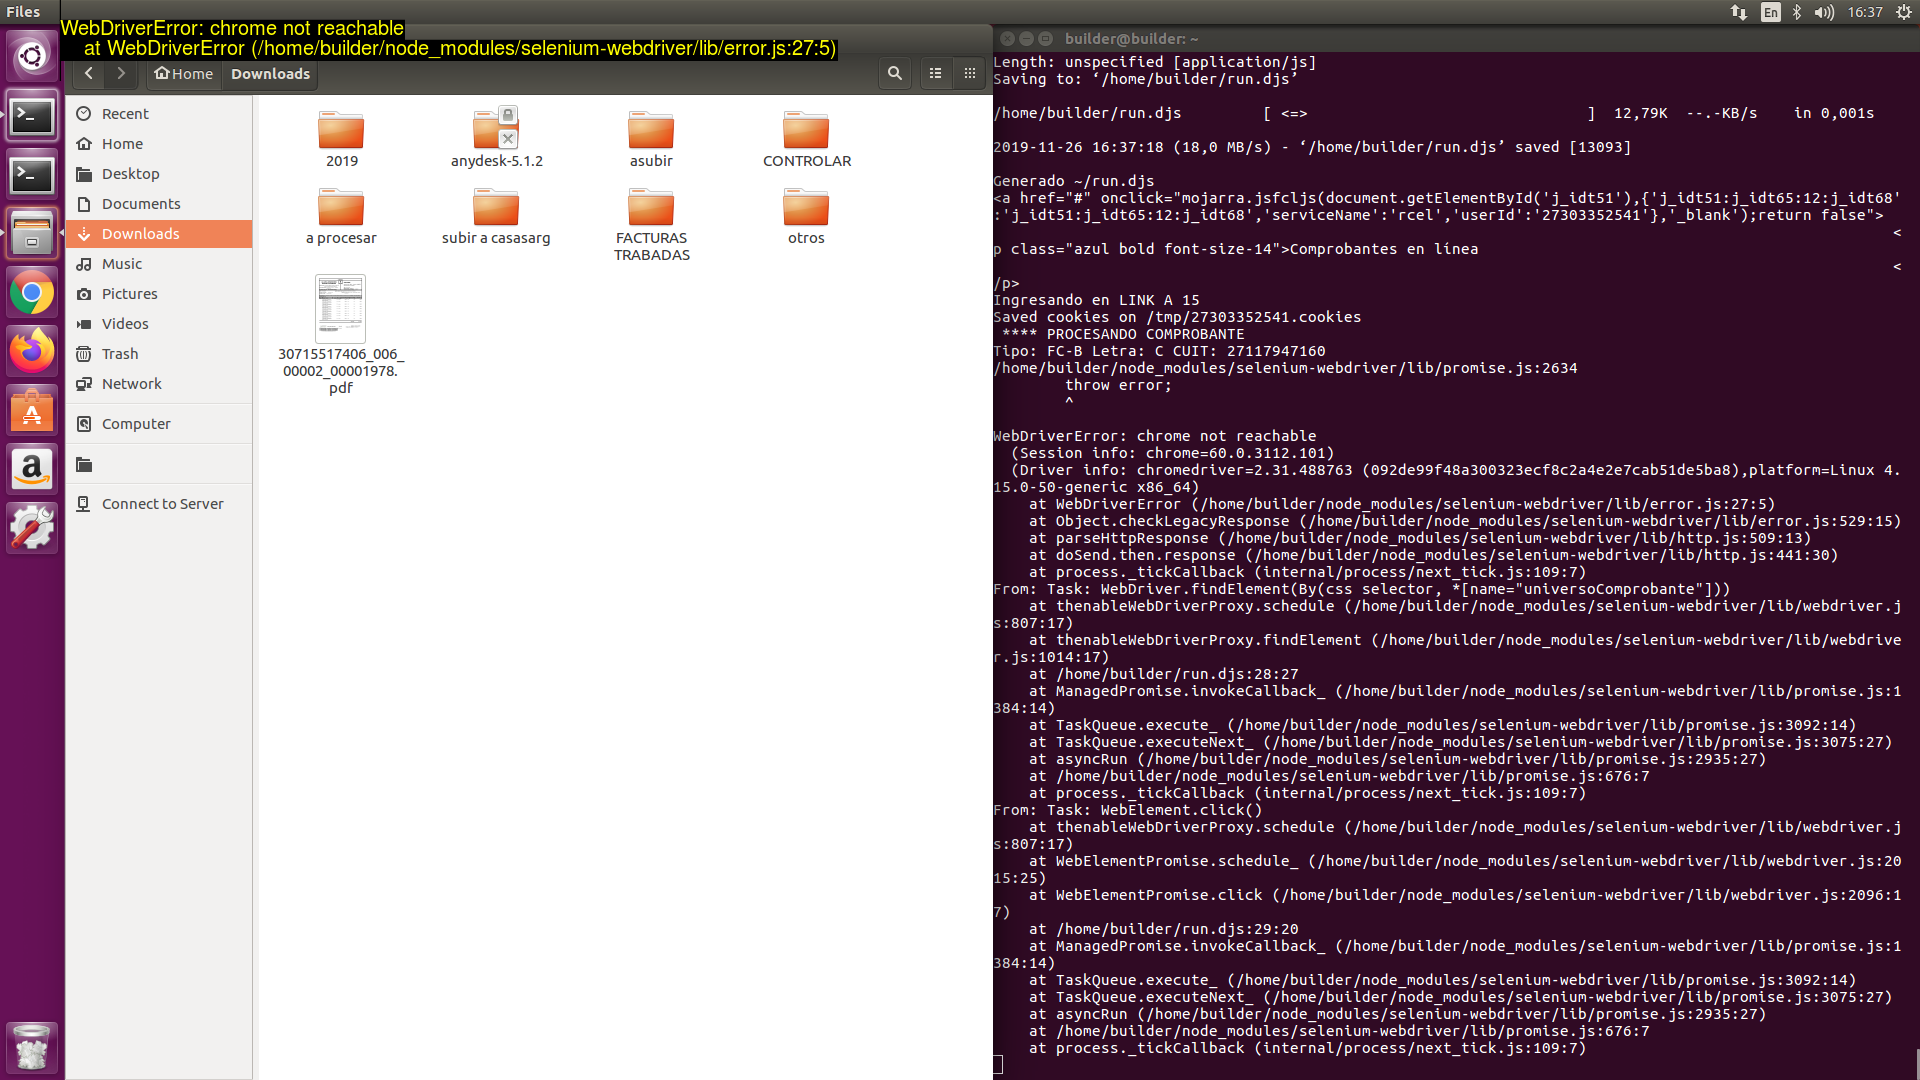1920x1080 pixels.
Task: Open the first Terminal launcher icon
Action: 32,116
